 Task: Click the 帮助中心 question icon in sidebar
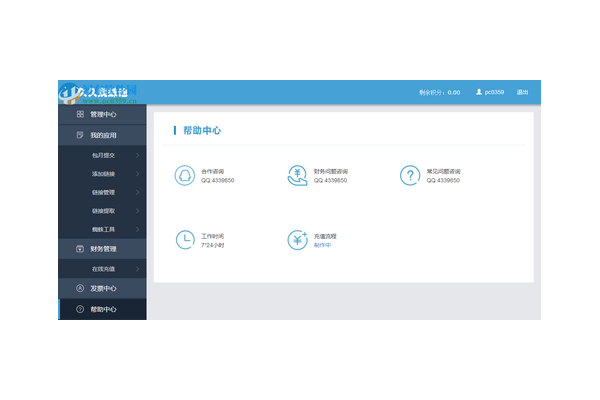80,309
